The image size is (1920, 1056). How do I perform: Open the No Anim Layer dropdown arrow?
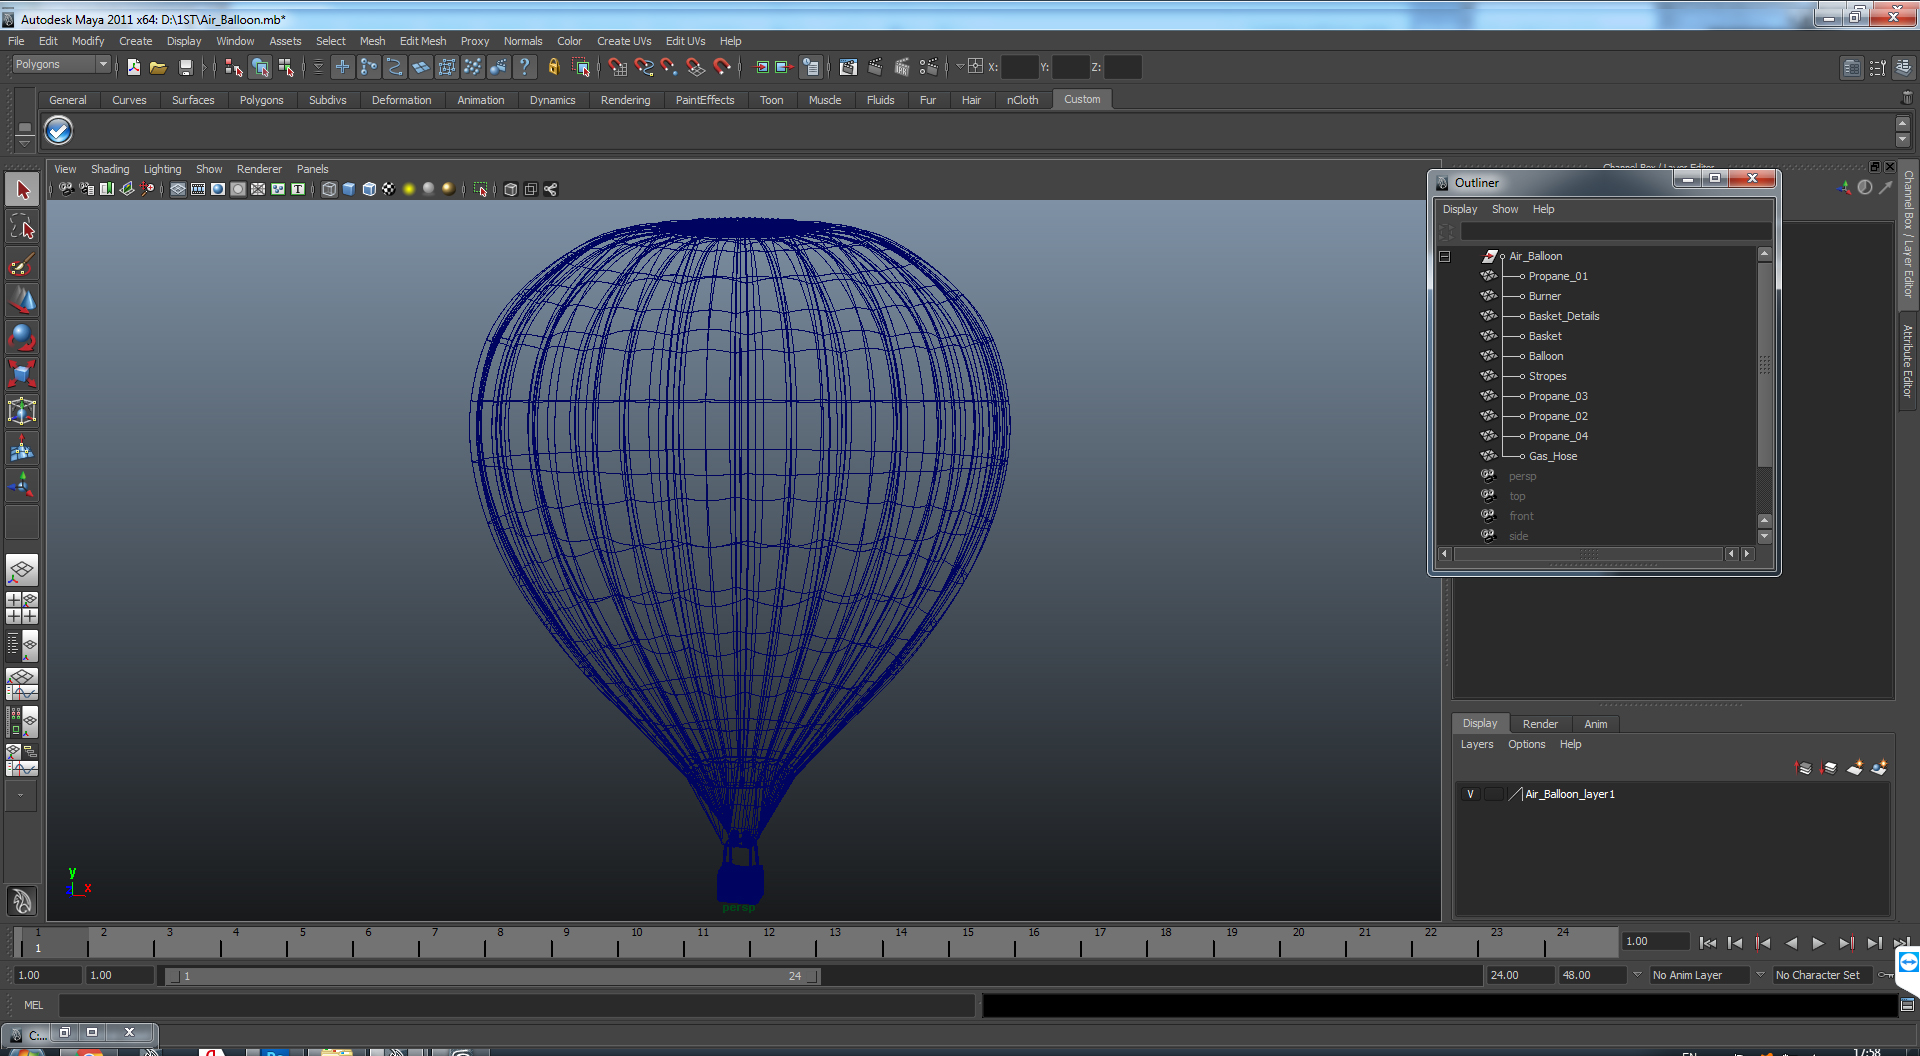coord(1637,975)
